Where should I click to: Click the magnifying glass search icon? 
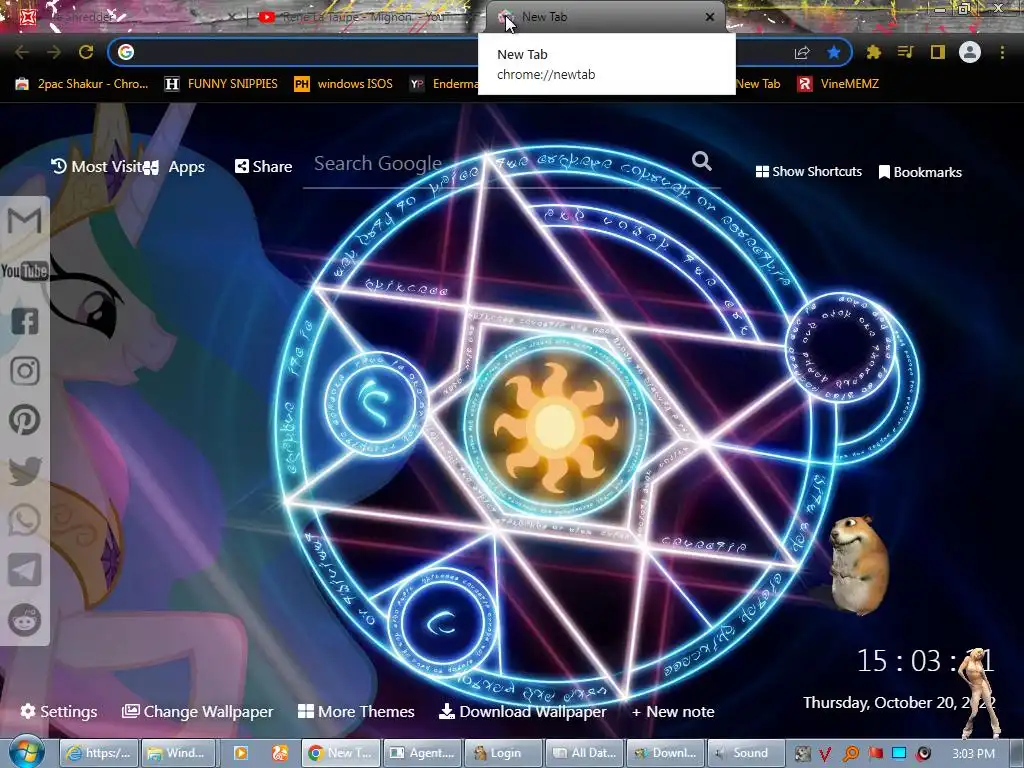(x=702, y=161)
